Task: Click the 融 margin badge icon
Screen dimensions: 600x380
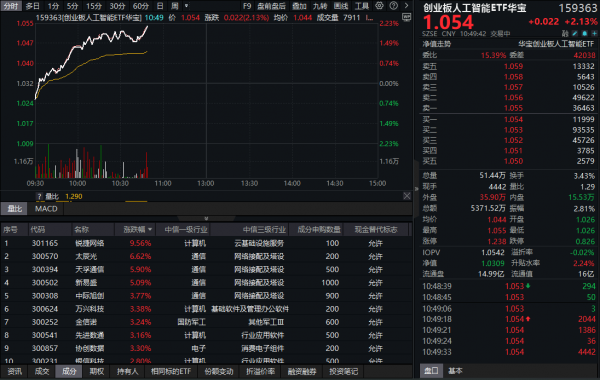Action: [565, 34]
